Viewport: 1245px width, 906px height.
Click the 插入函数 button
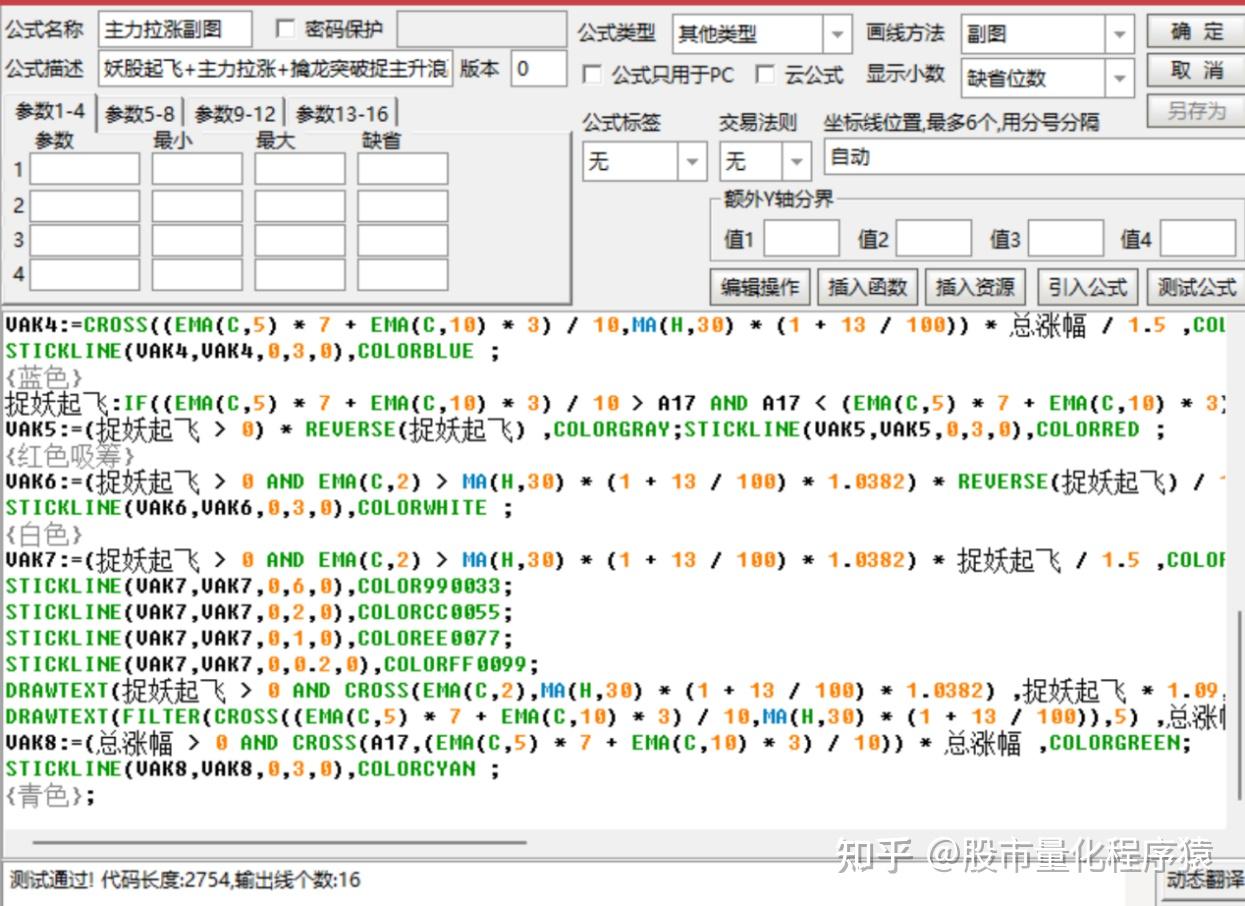click(868, 287)
